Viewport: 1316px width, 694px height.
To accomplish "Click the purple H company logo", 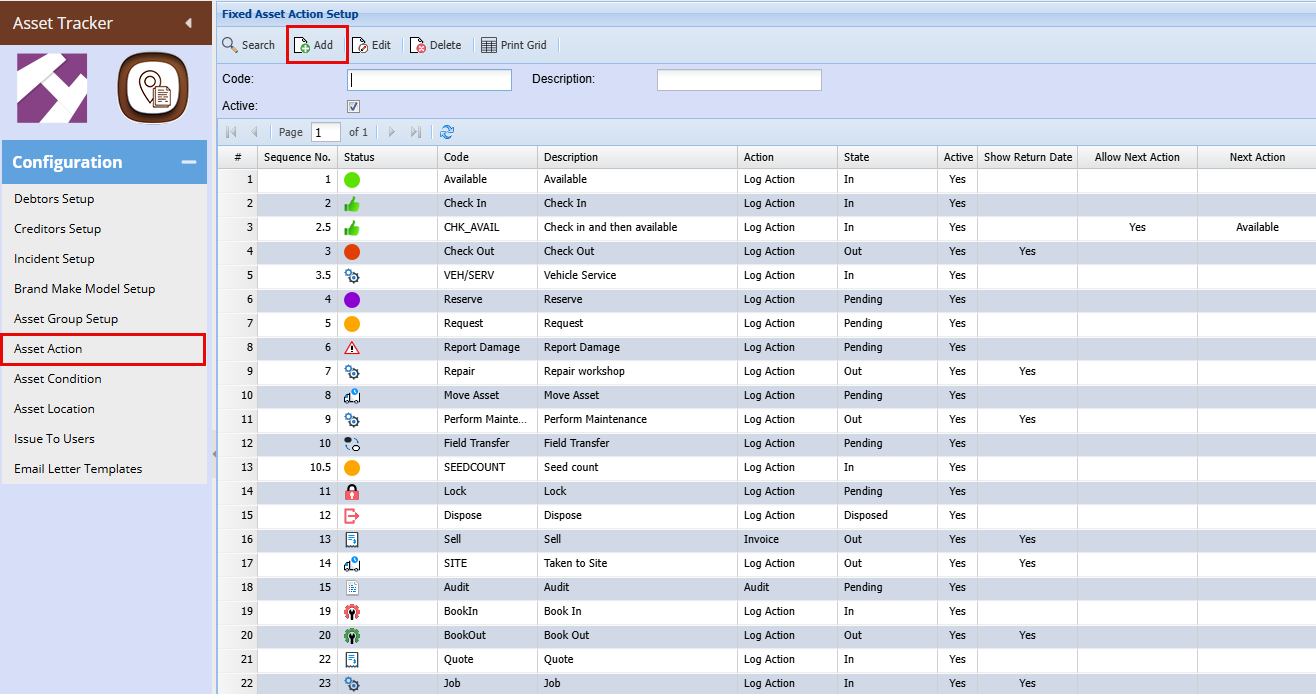I will click(x=52, y=88).
